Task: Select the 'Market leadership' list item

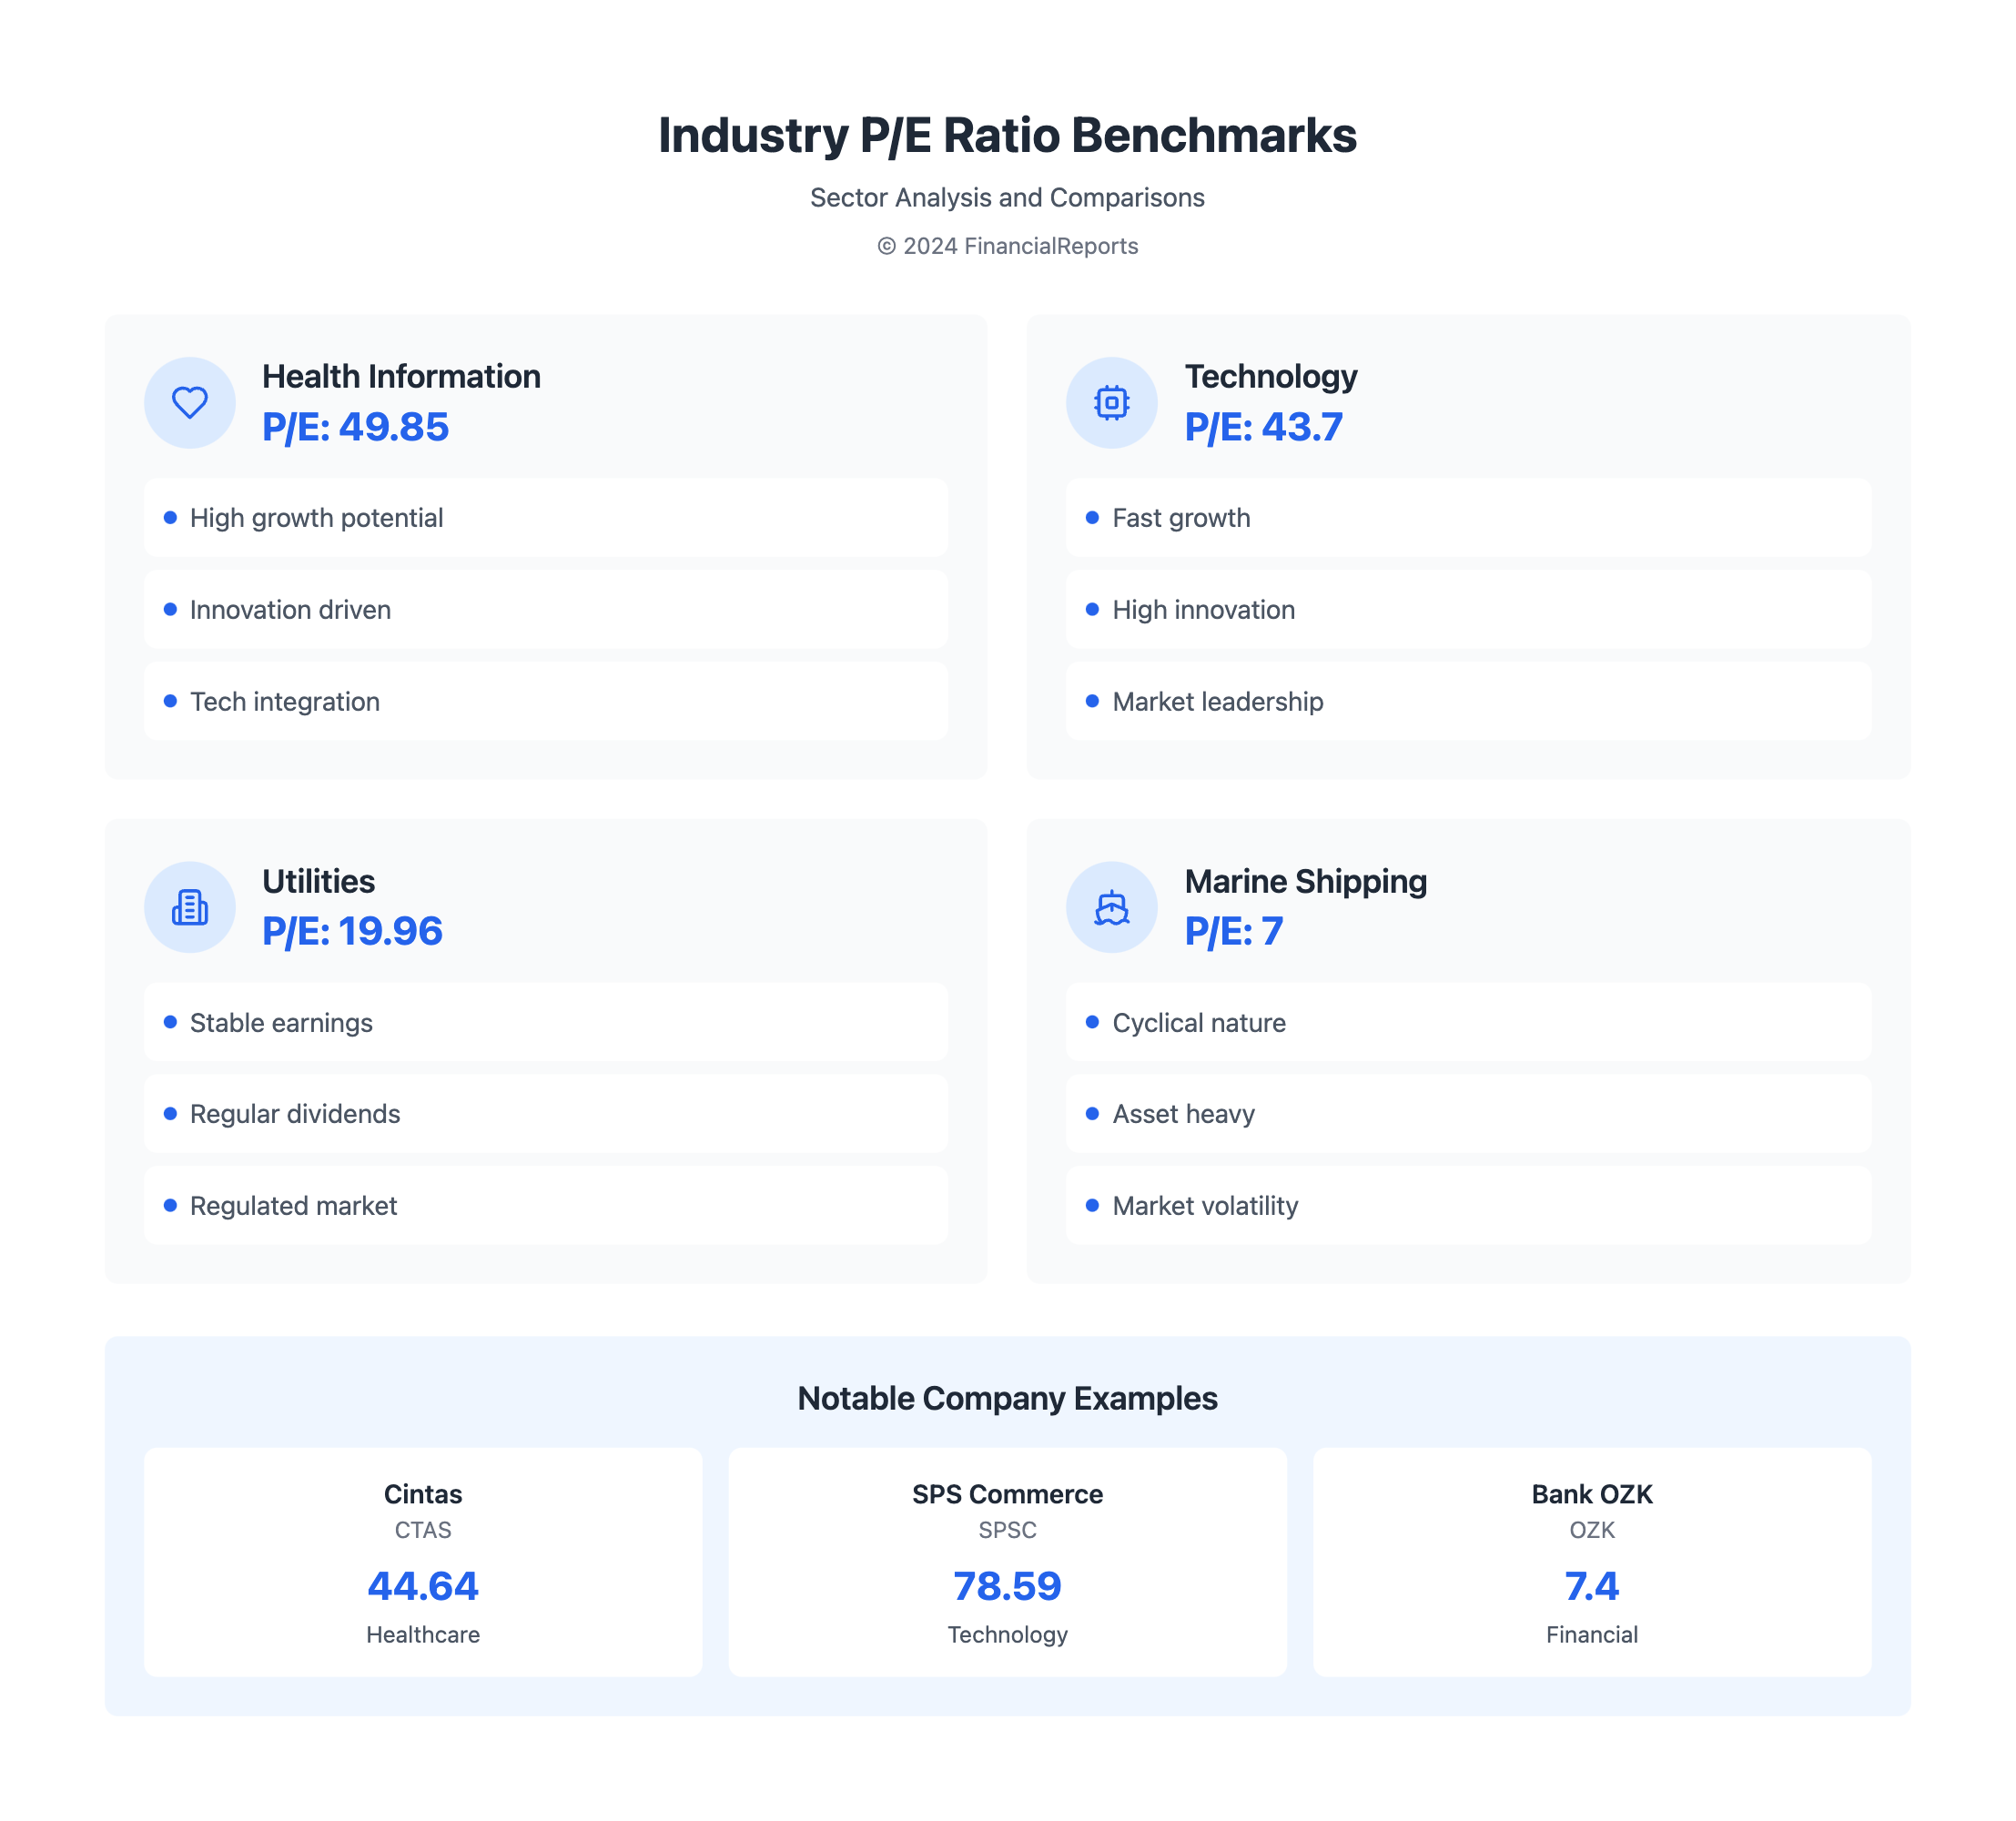Action: 1467,702
